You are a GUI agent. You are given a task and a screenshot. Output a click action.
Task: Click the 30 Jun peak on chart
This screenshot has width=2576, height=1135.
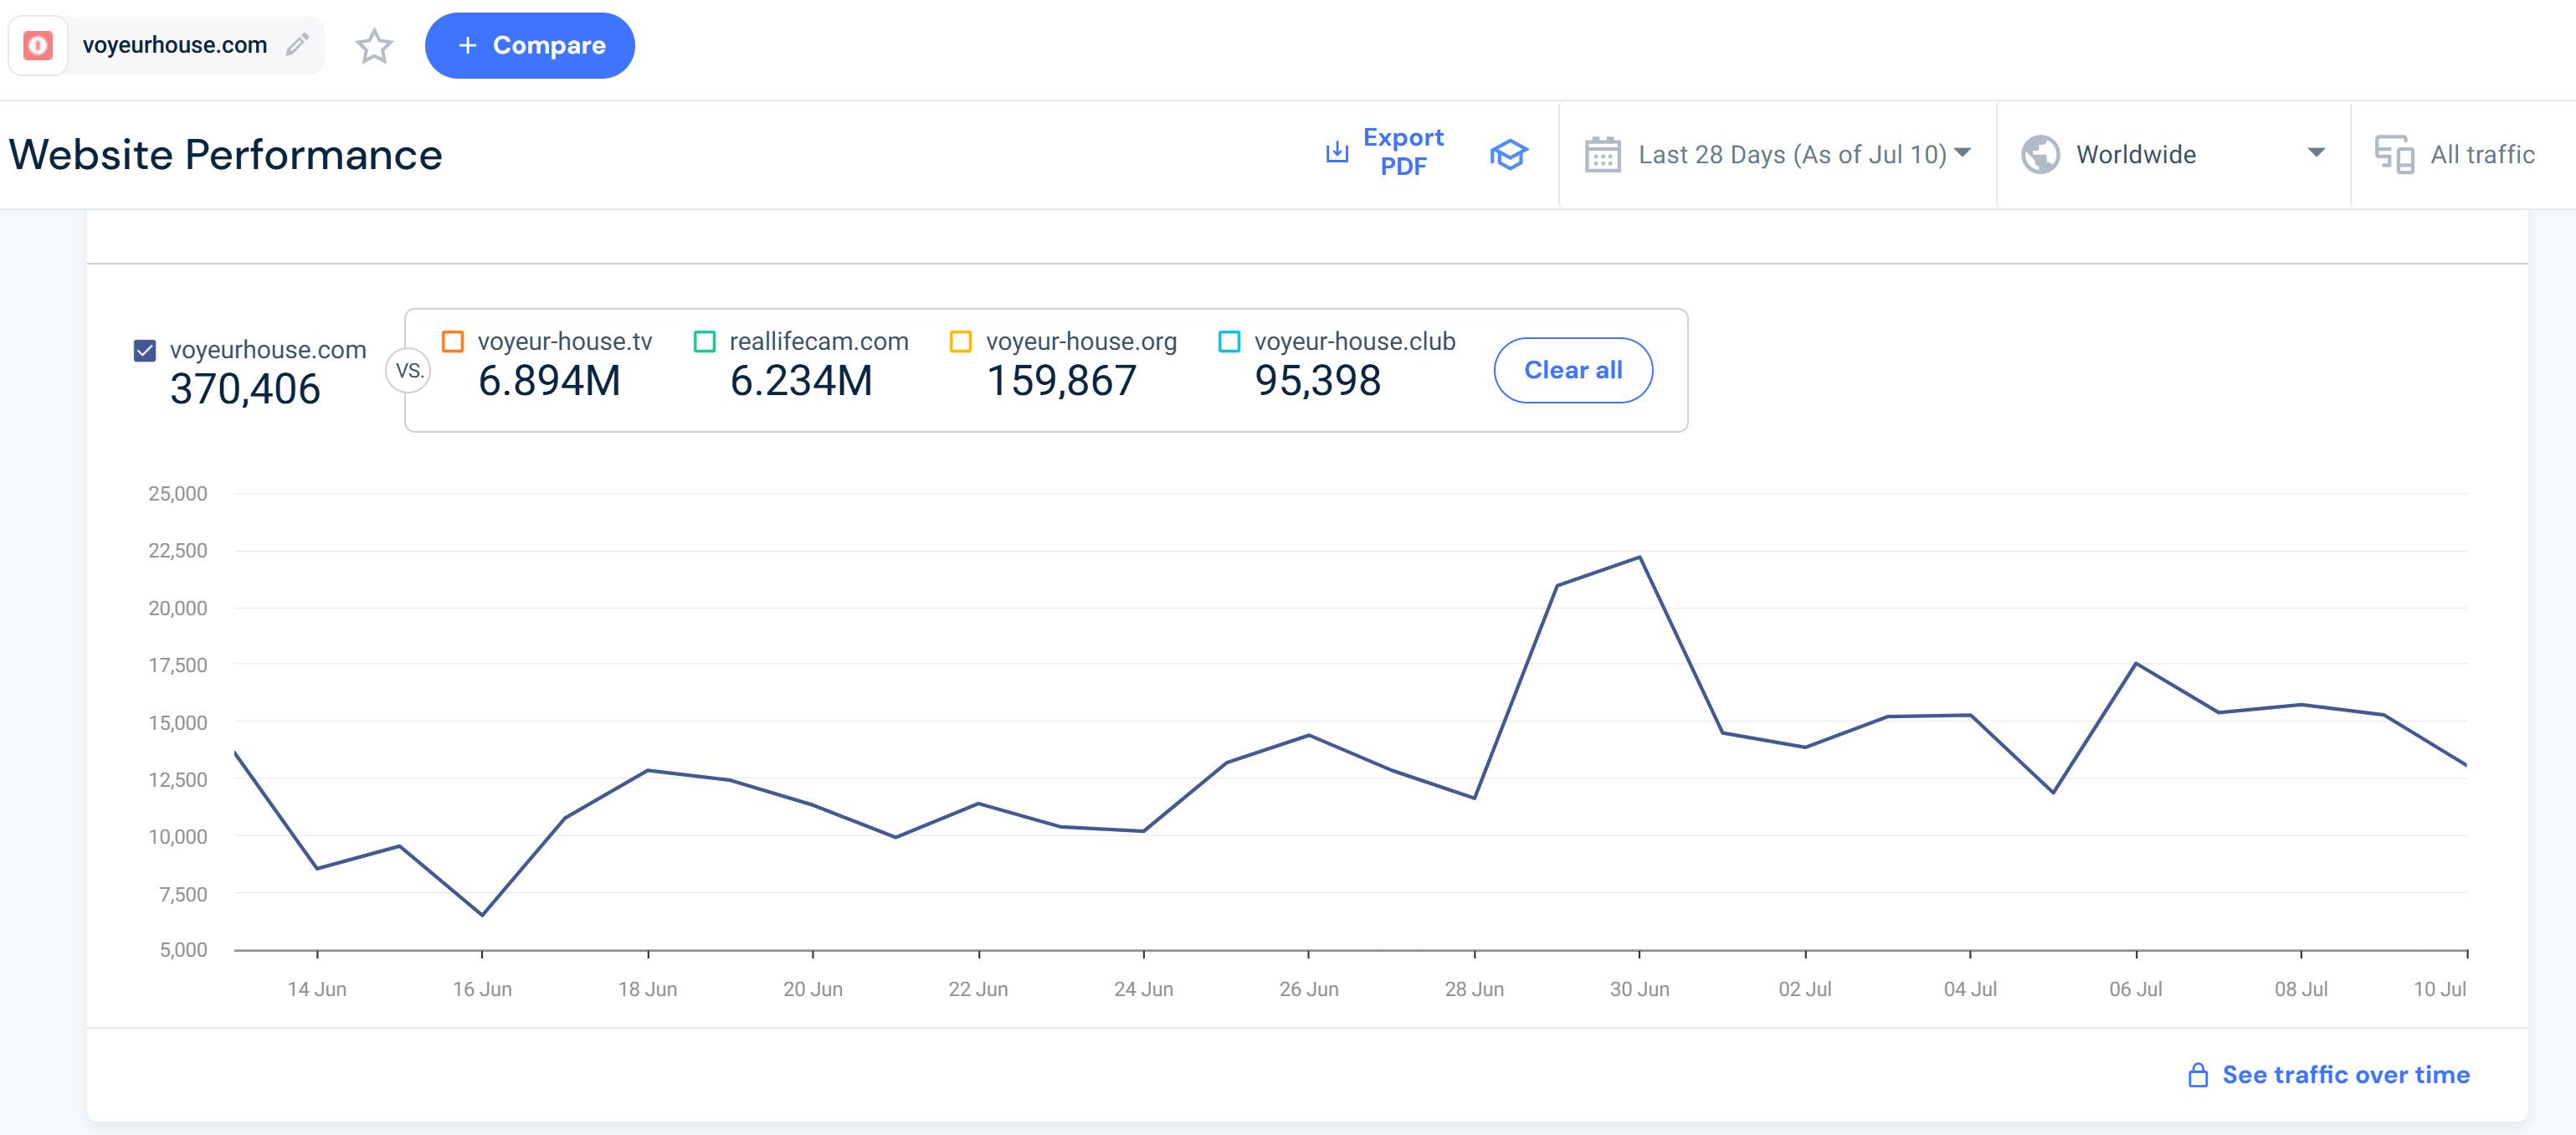pos(1639,557)
